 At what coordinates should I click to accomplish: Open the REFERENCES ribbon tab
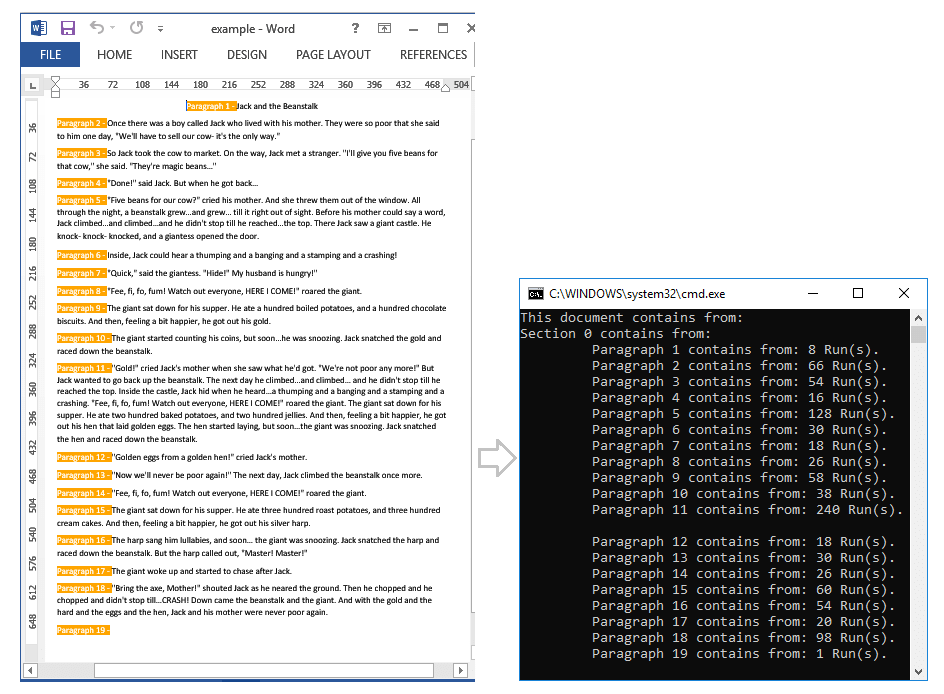pos(433,55)
